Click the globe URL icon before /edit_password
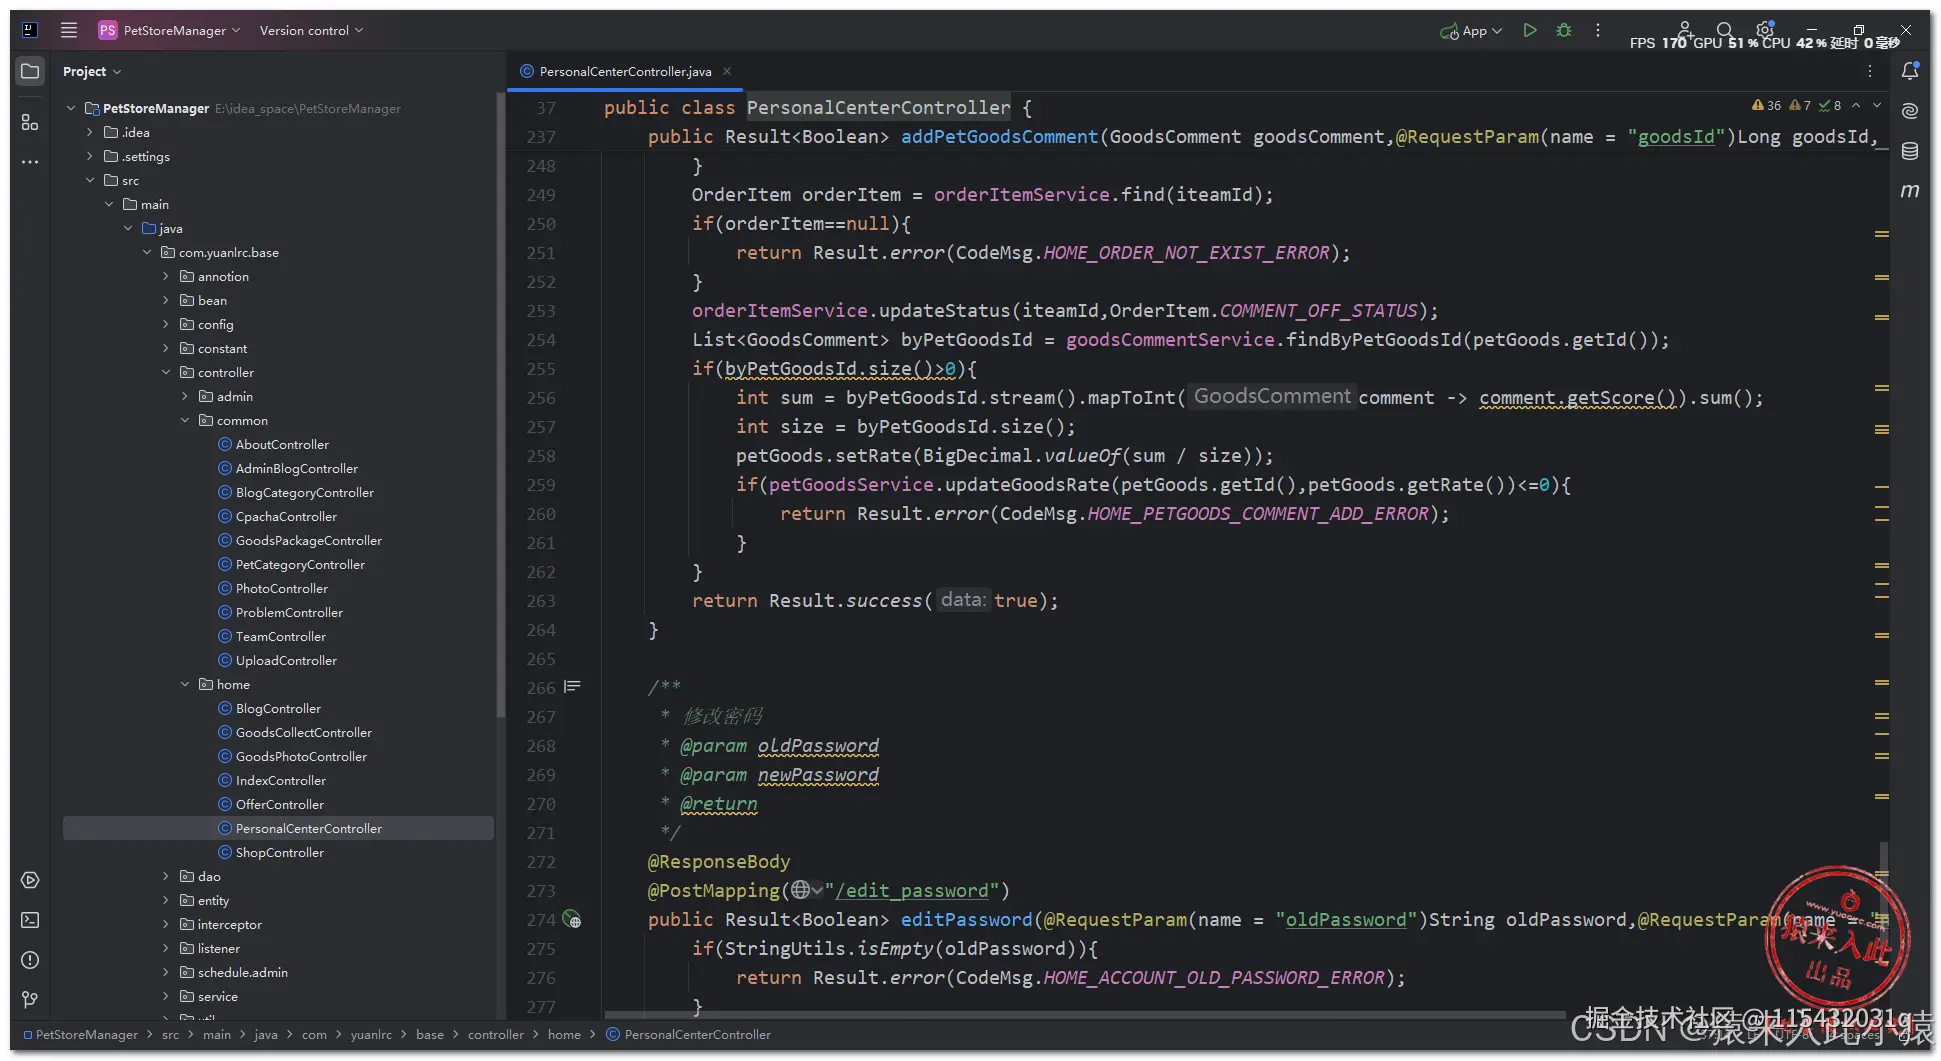This screenshot has height=1061, width=1941. (x=800, y=890)
